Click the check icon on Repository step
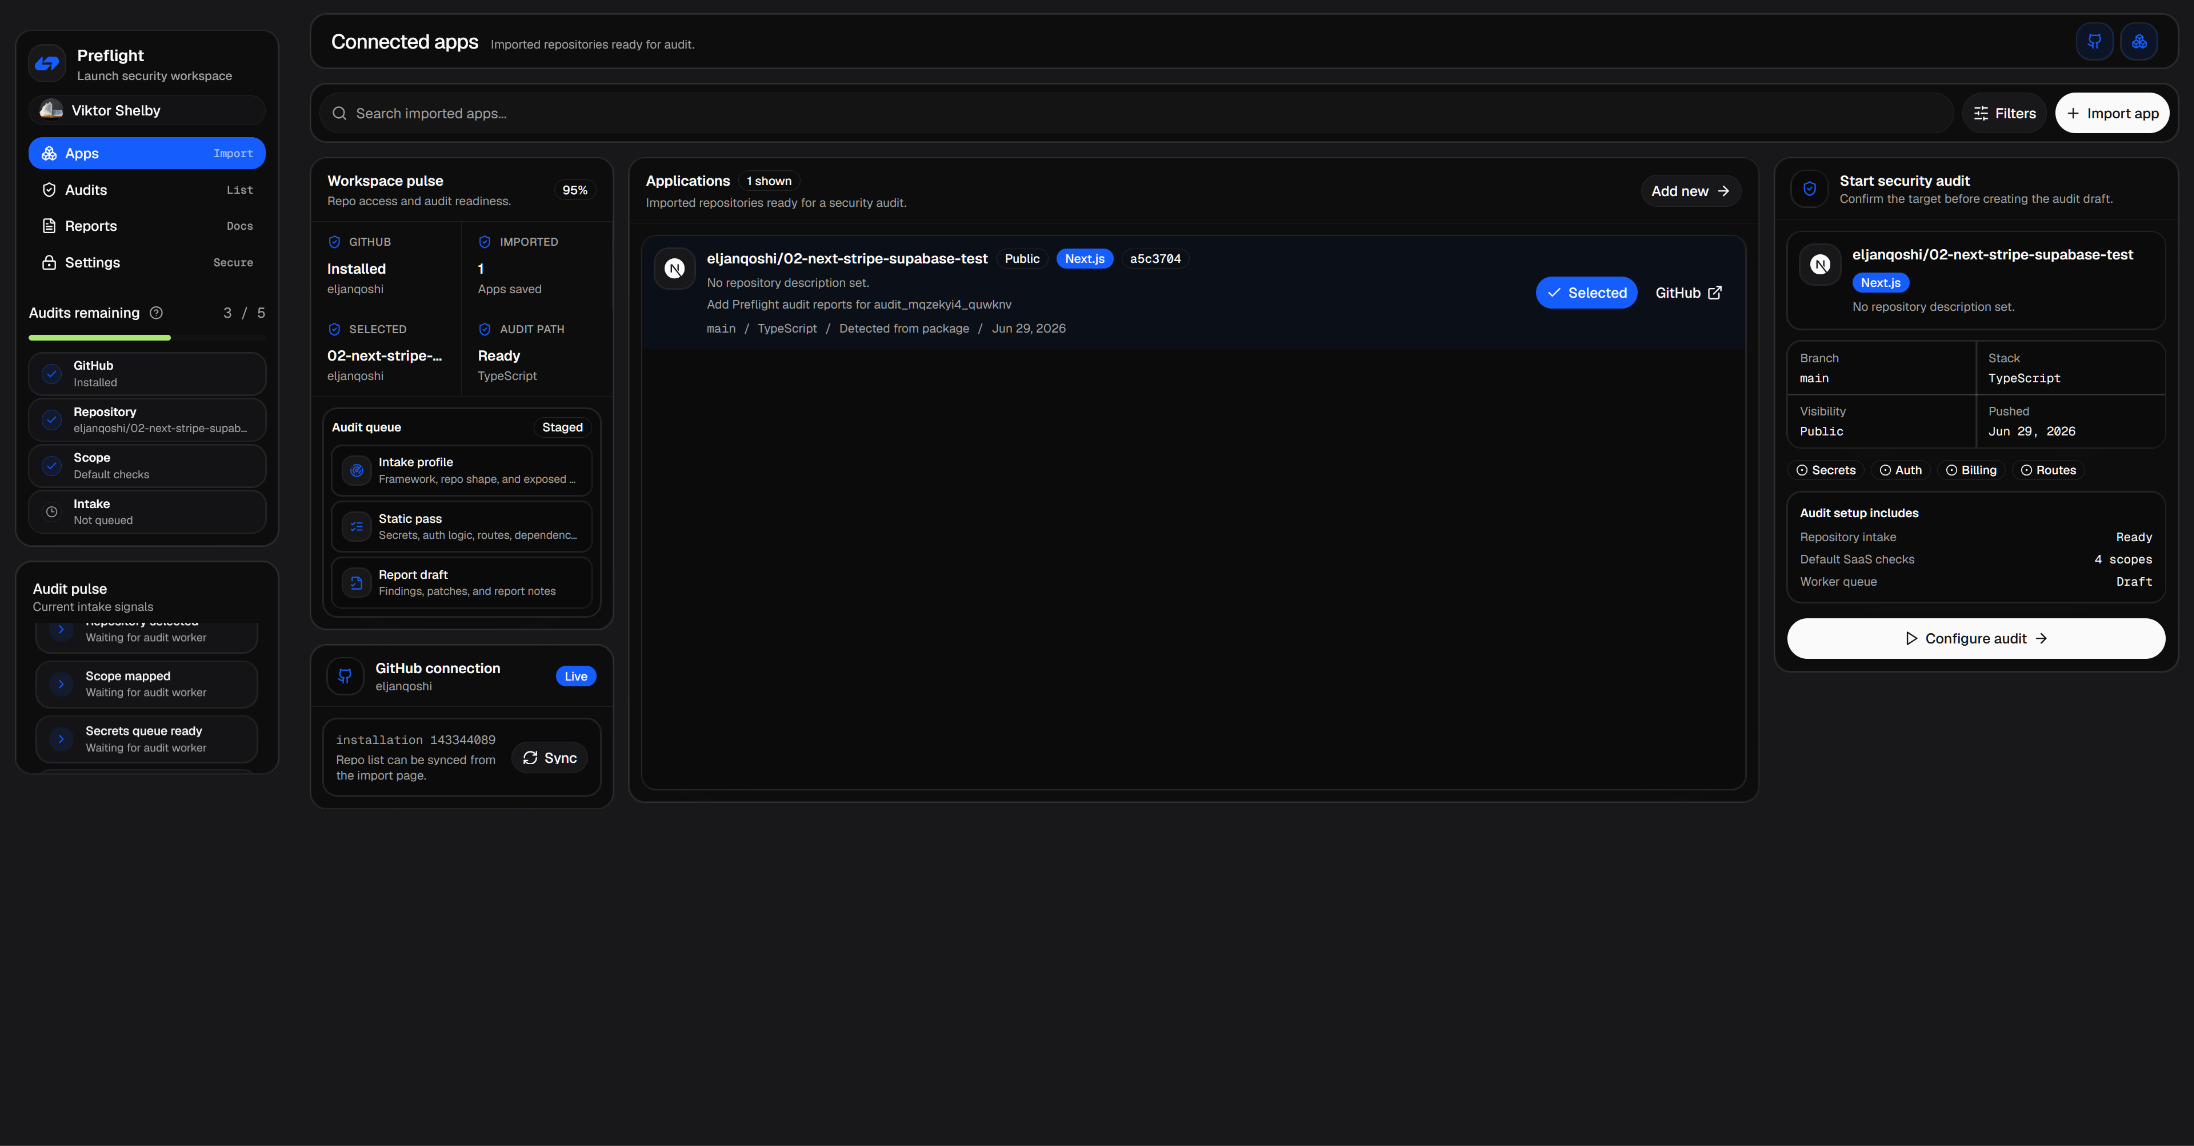This screenshot has height=1146, width=2194. (x=52, y=420)
